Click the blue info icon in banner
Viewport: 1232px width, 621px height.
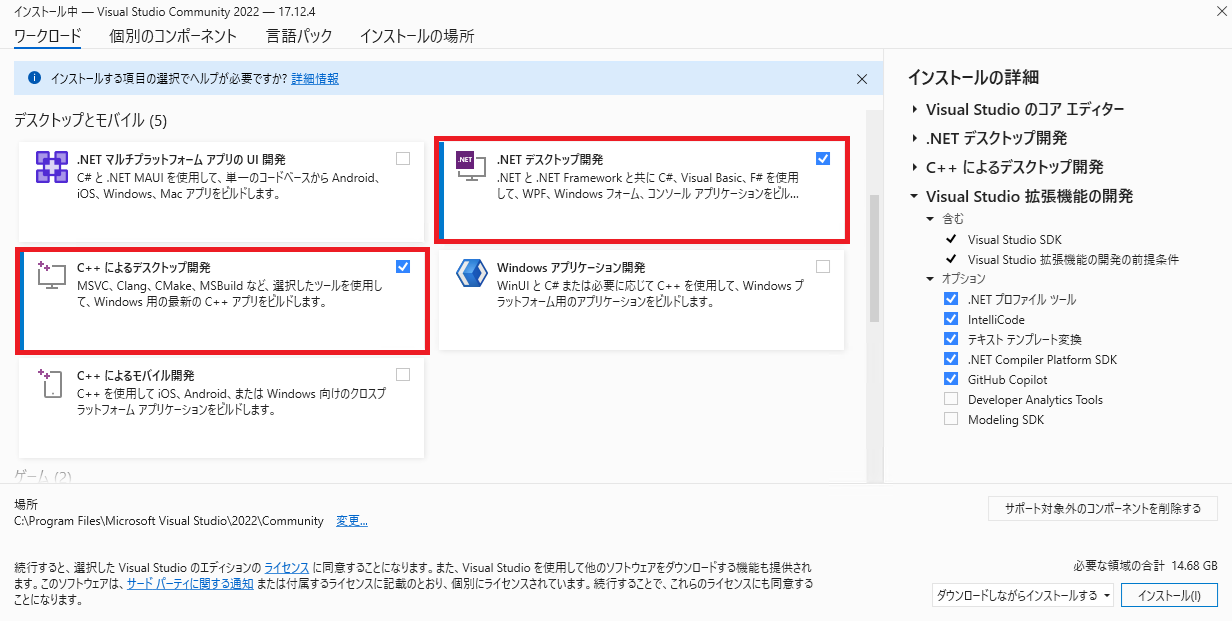click(x=34, y=78)
